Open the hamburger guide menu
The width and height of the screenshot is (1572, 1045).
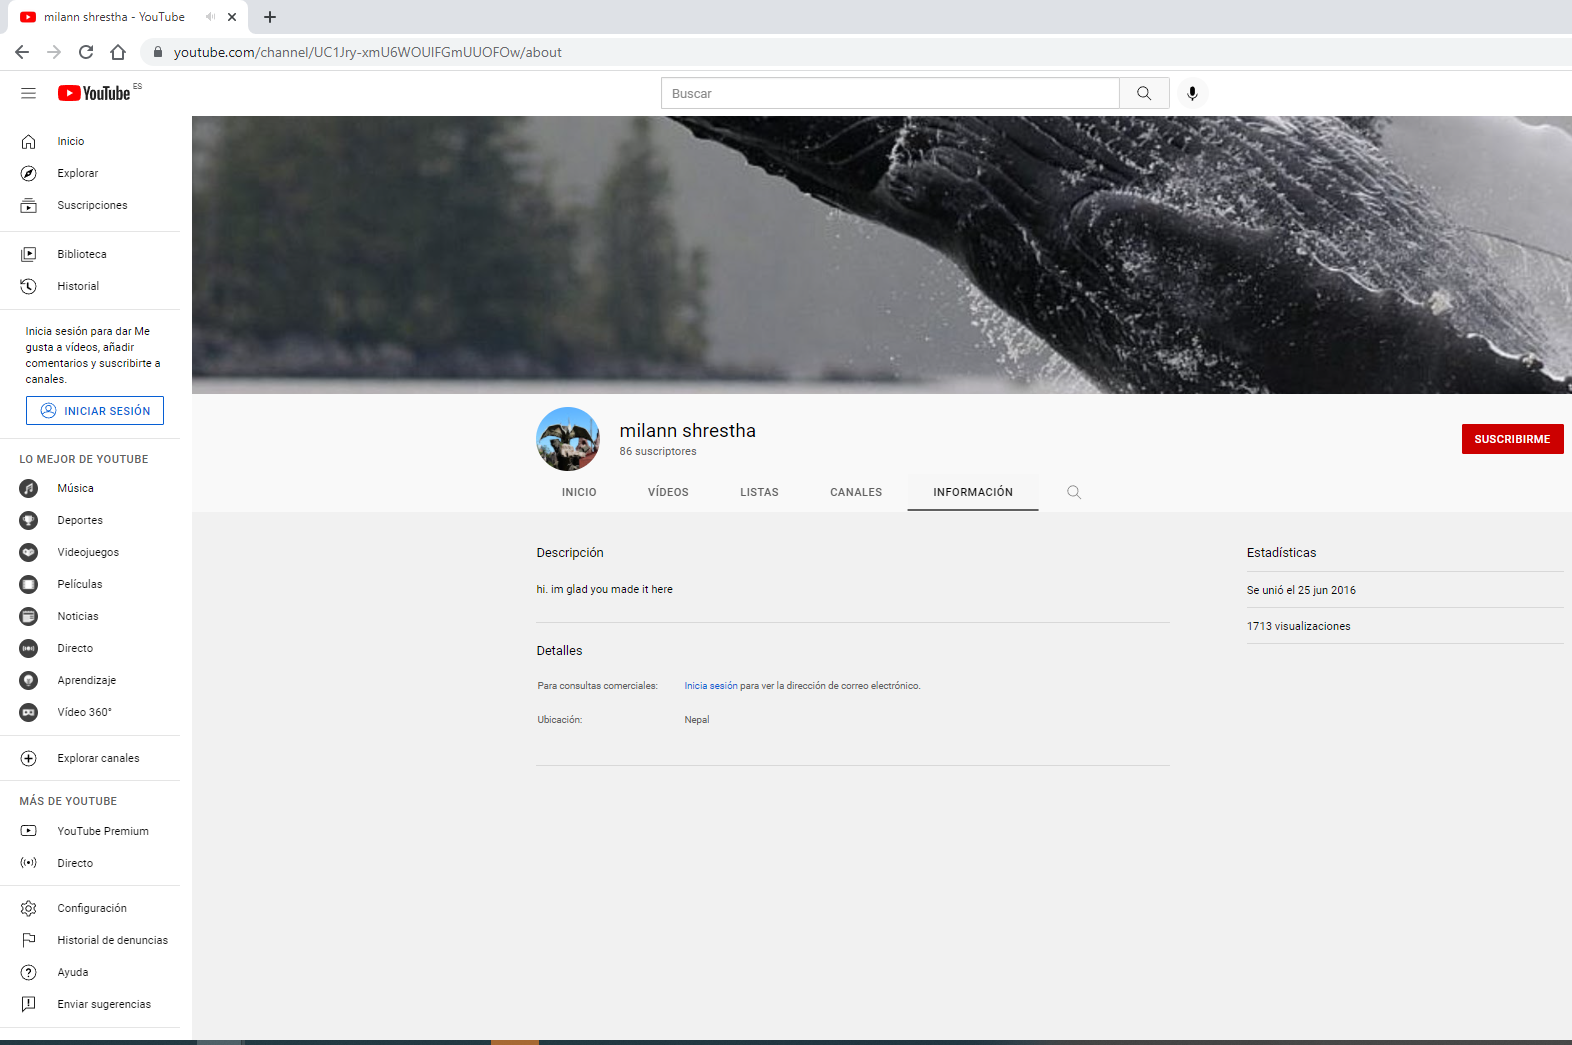(x=28, y=93)
